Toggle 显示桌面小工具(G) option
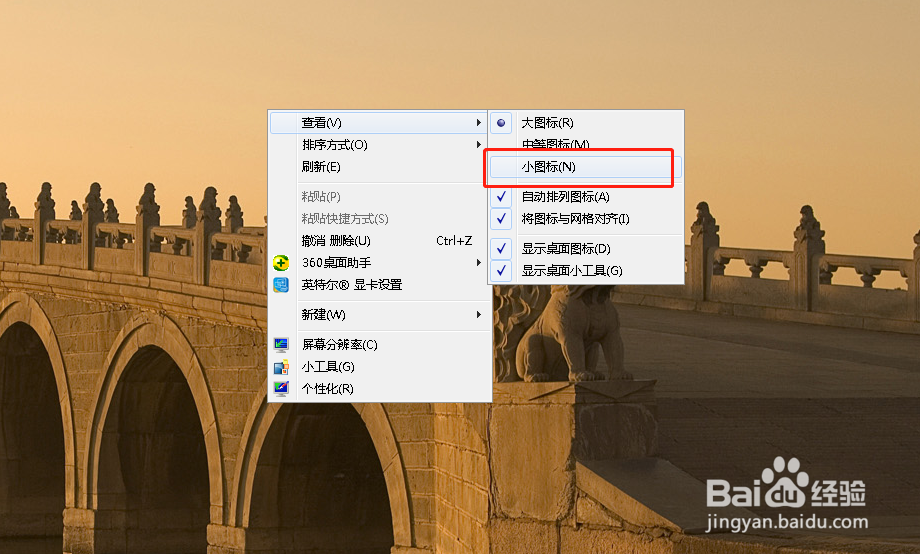The width and height of the screenshot is (920, 554). [x=586, y=271]
